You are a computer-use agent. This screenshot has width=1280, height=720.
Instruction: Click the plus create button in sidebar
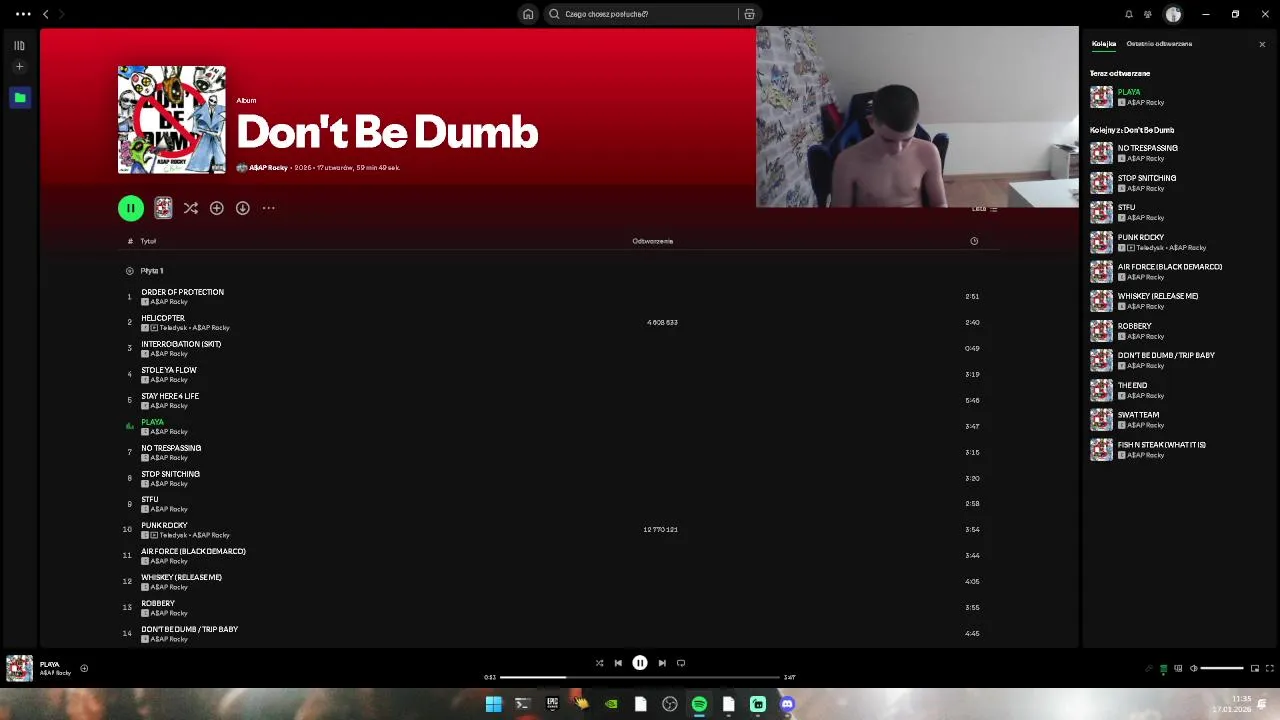click(x=19, y=66)
